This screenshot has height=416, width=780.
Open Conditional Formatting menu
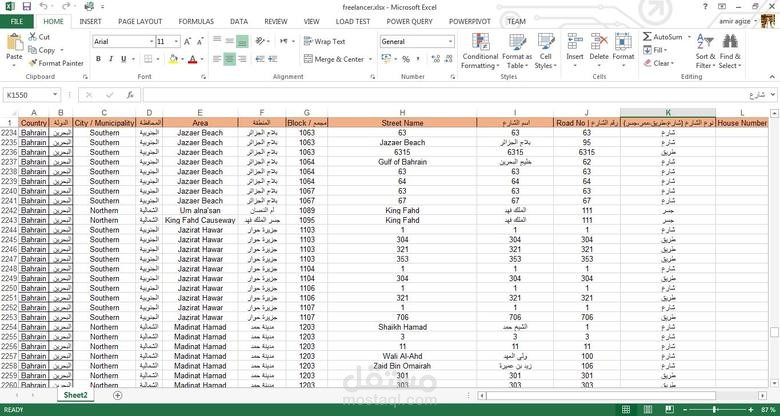point(480,52)
